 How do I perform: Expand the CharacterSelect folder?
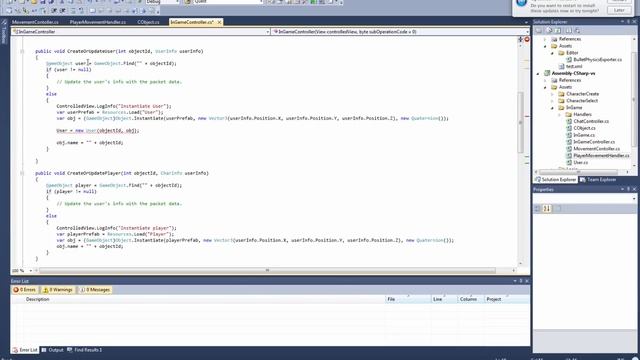(x=552, y=101)
